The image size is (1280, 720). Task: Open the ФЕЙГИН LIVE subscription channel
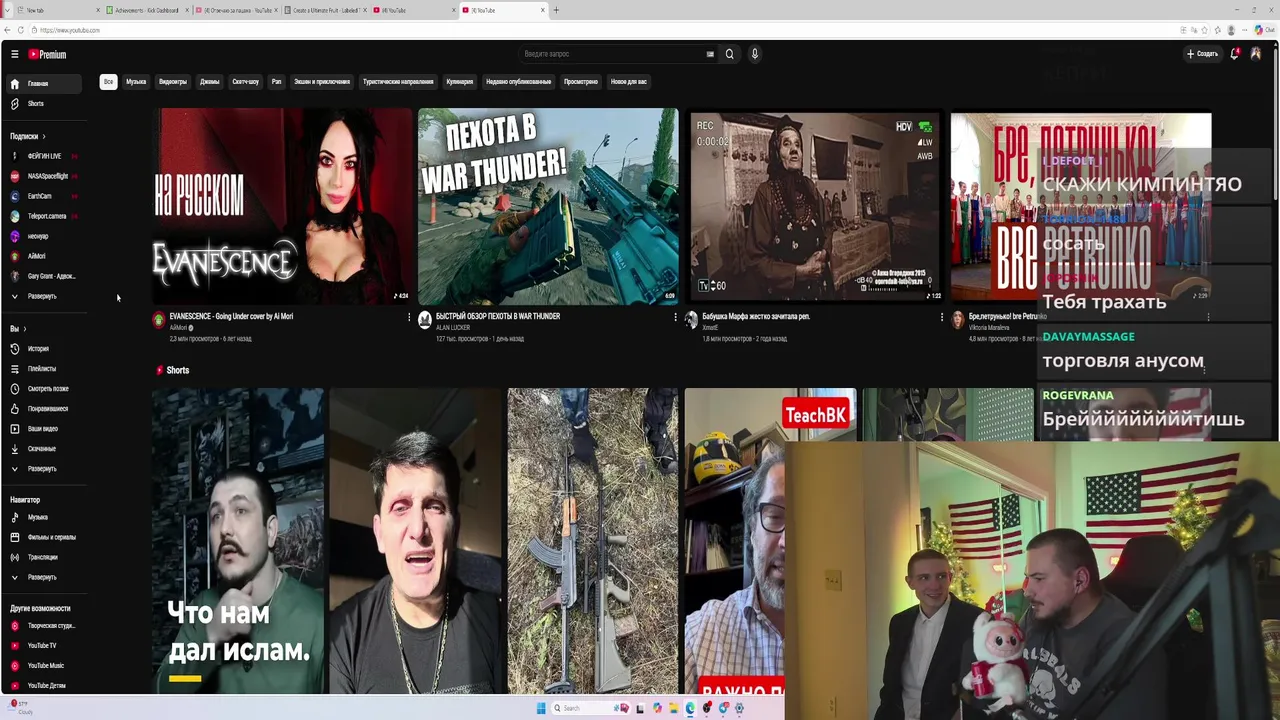[x=44, y=157]
